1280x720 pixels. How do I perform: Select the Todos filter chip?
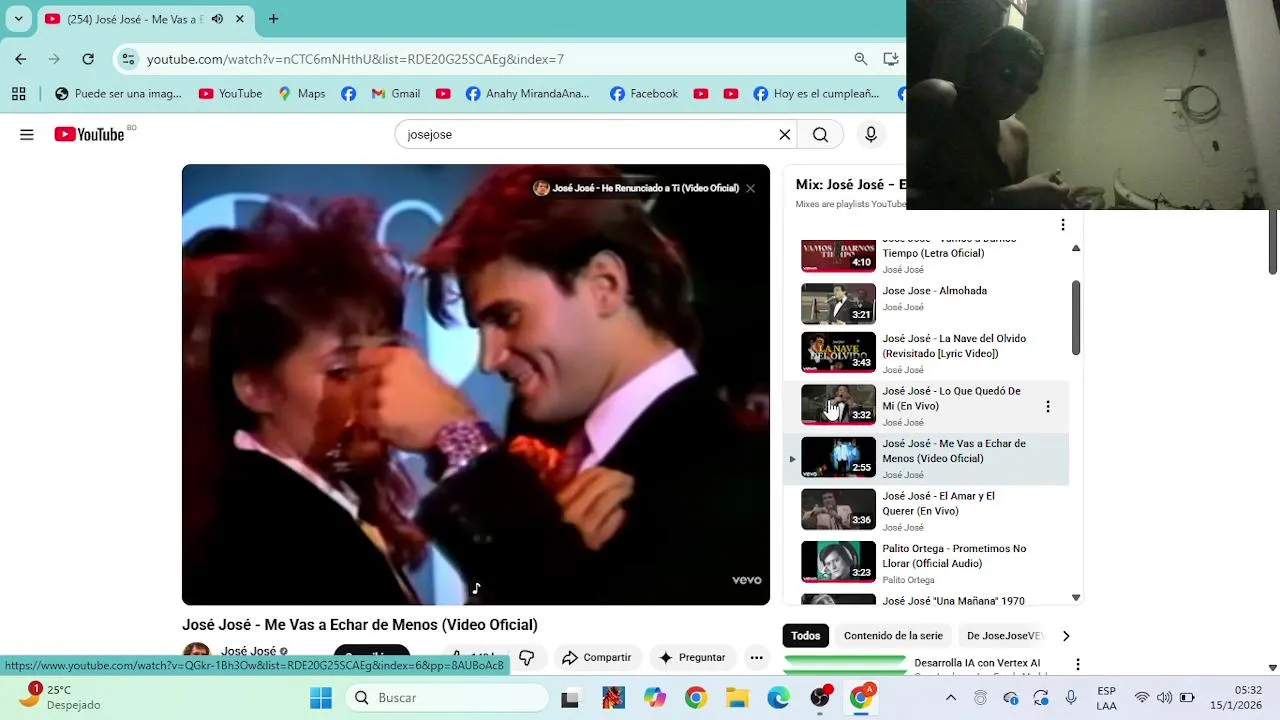[805, 636]
